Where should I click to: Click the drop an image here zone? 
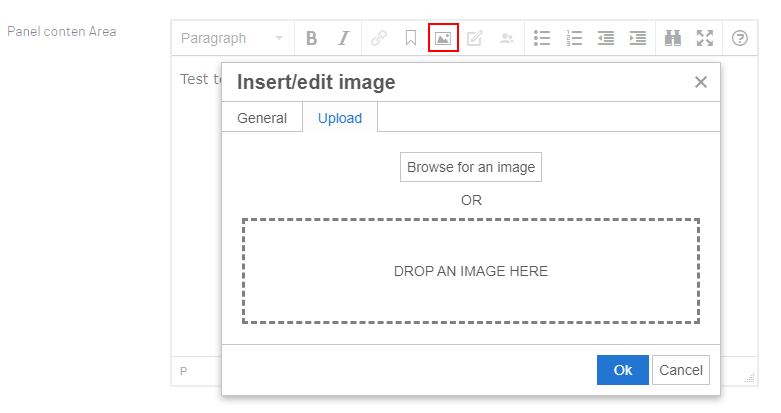tap(471, 271)
